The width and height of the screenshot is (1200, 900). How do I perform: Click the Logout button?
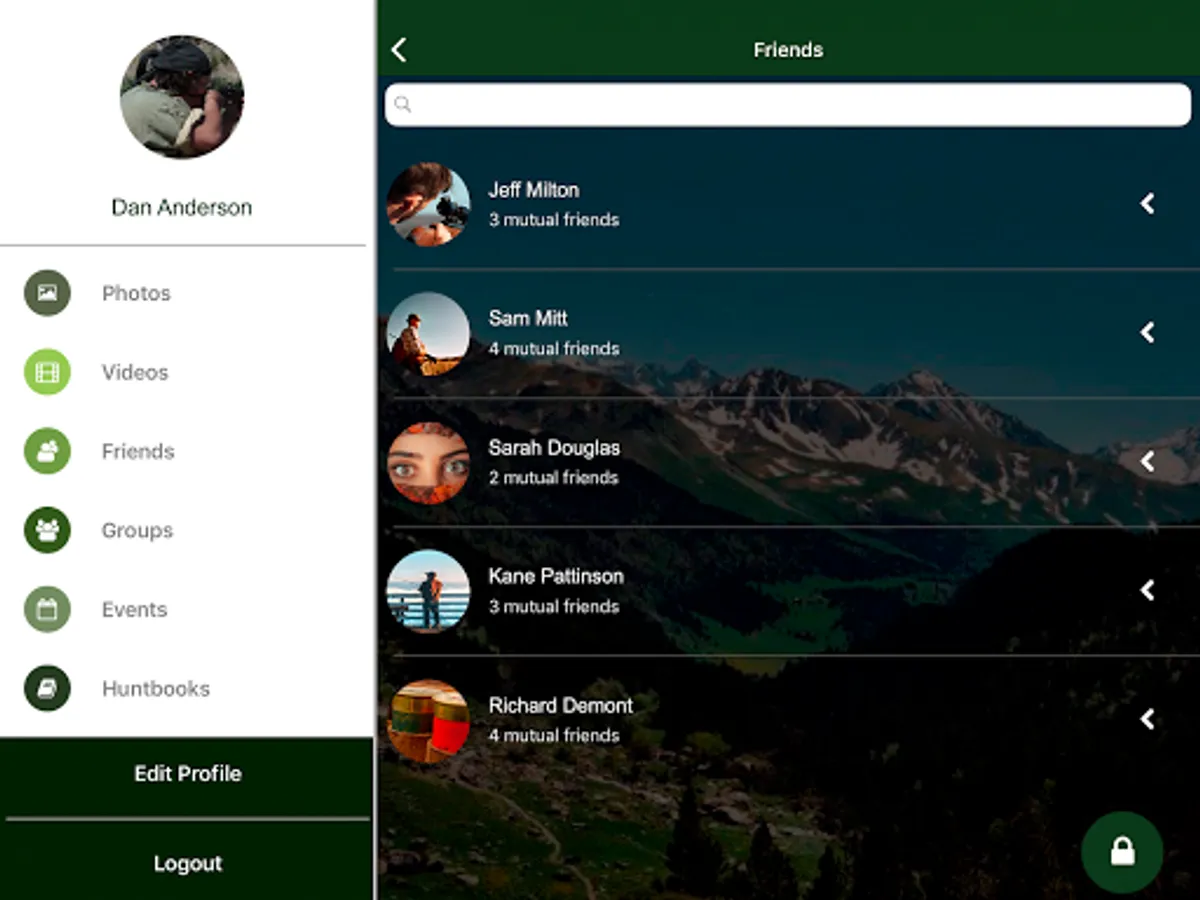tap(187, 863)
